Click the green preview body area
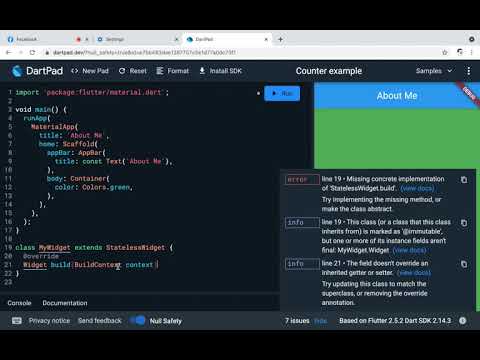480x360 pixels. click(x=397, y=139)
